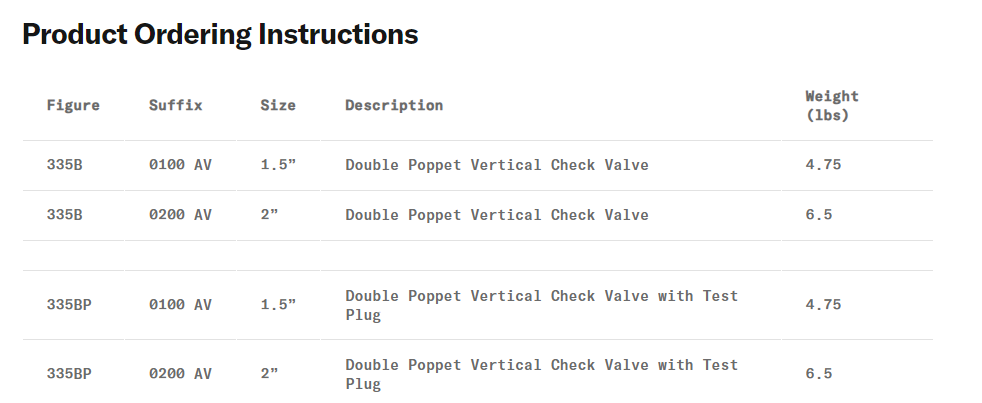Click the 6.5 weight for figure 335B

819,215
